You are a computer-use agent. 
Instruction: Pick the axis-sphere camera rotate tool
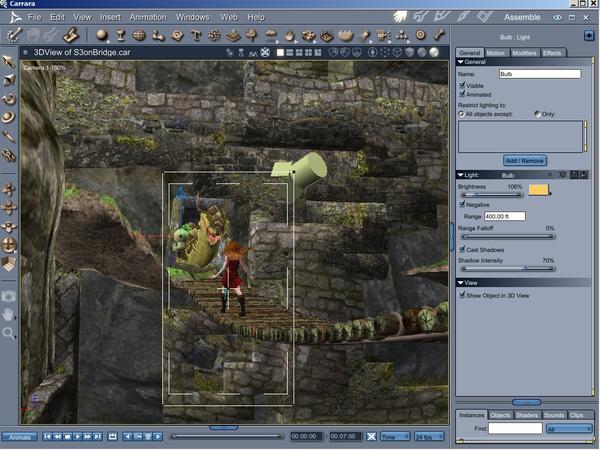point(8,245)
